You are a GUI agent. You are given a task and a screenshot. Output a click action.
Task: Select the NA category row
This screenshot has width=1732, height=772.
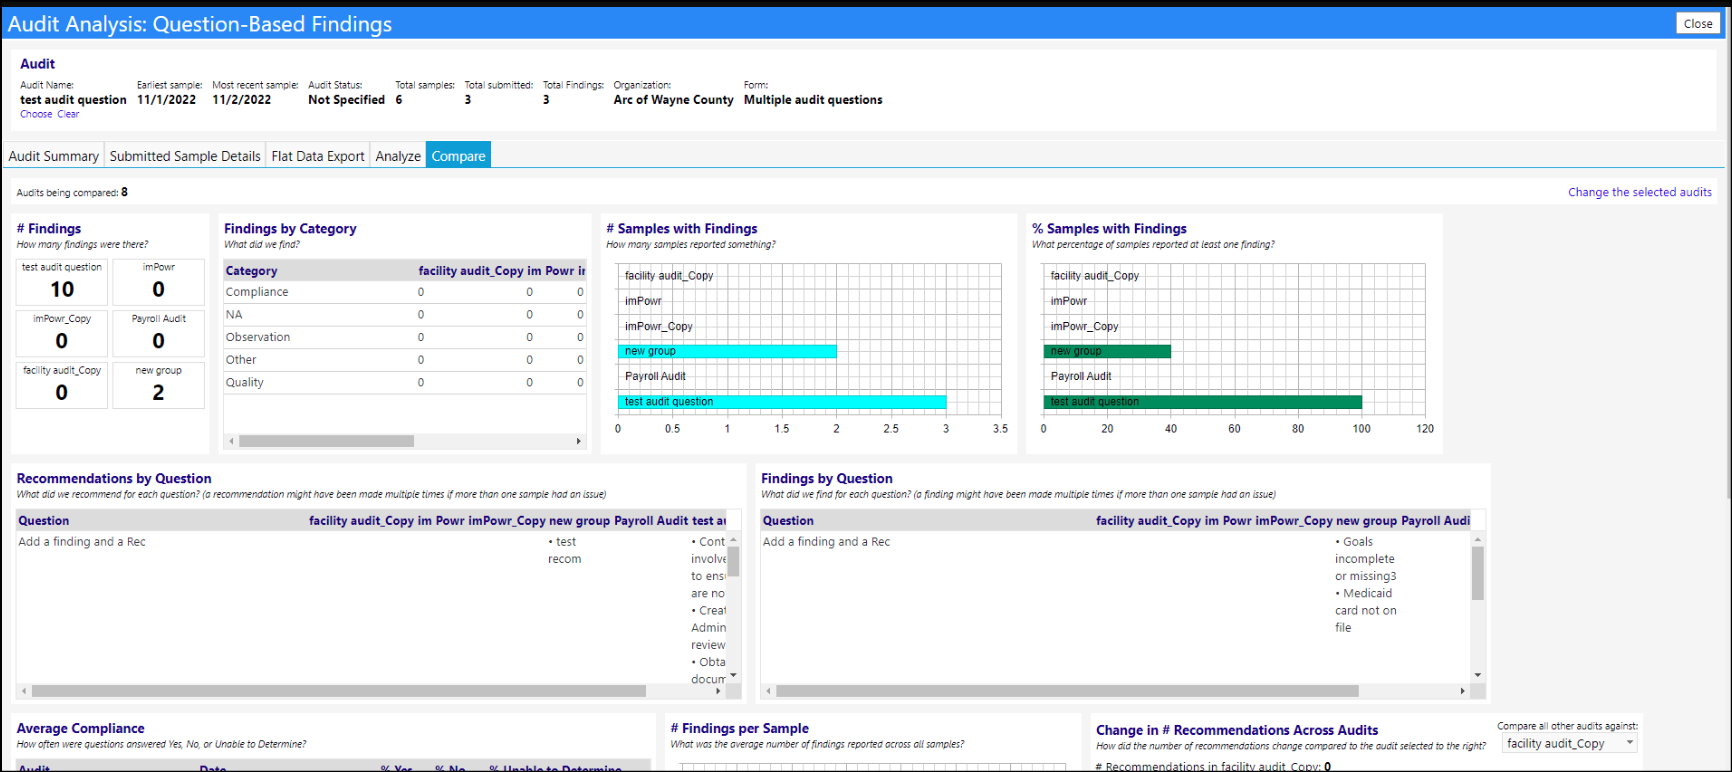point(405,315)
